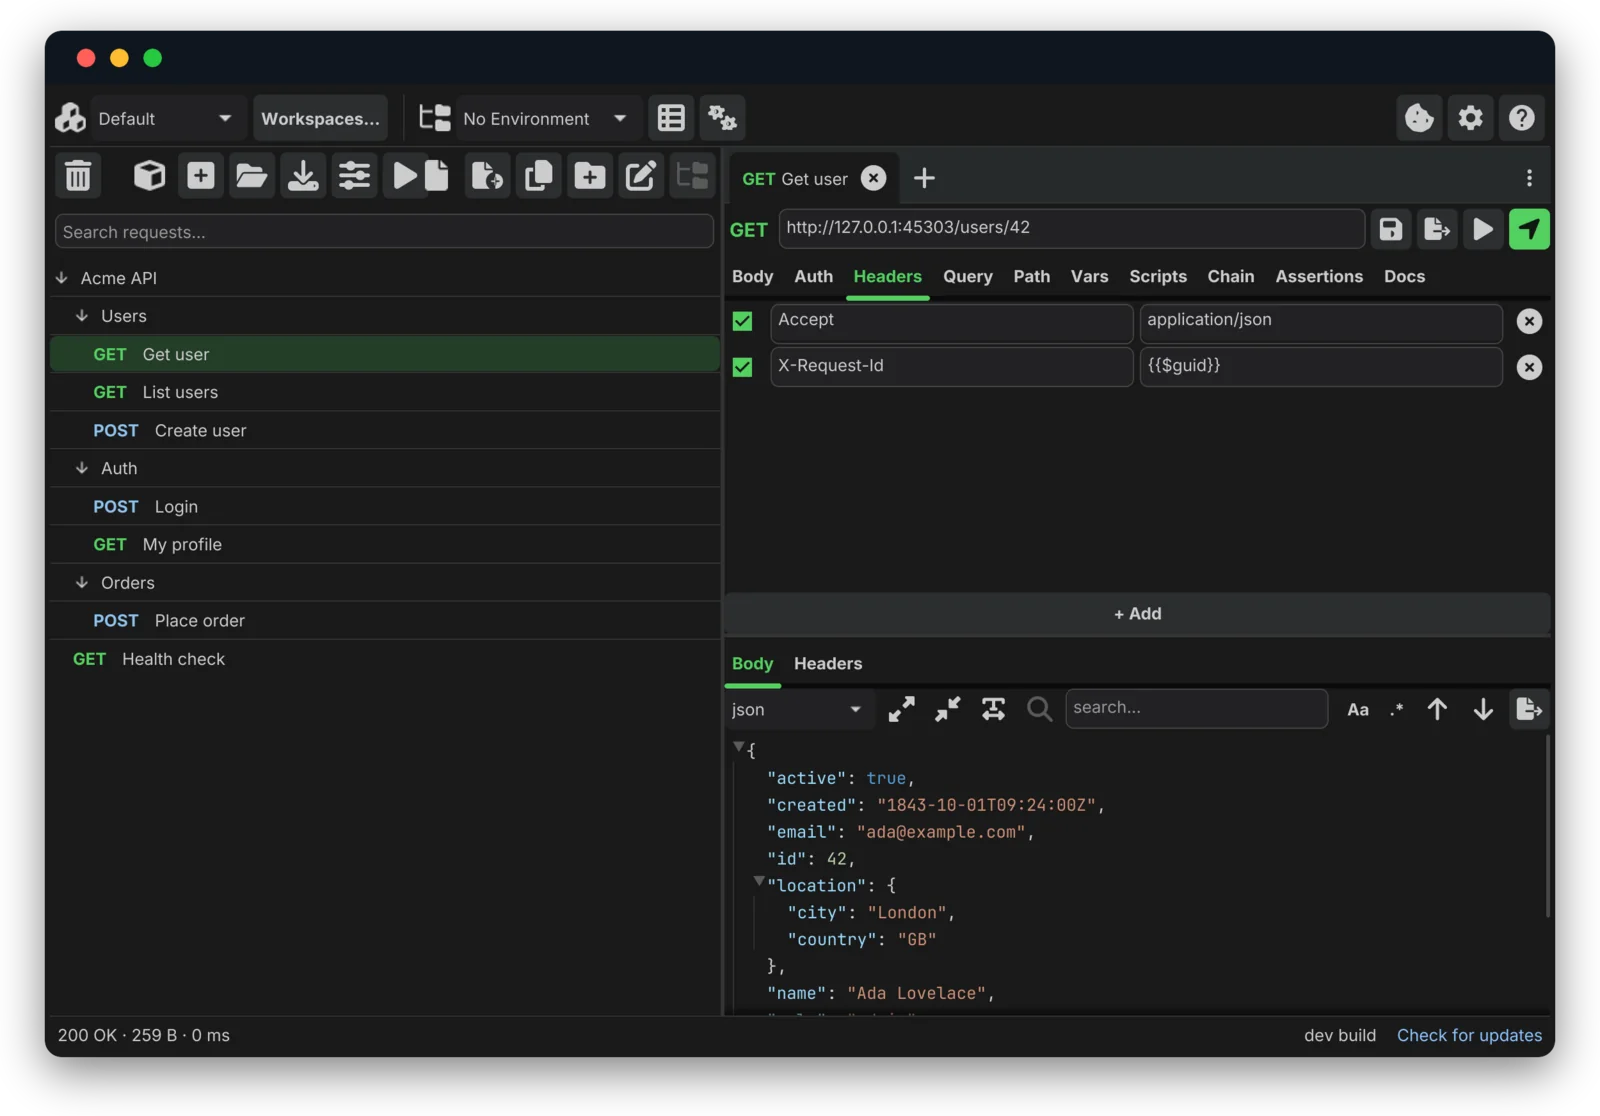Click the open folder icon in request toolbar
This screenshot has height=1116, width=1600.
coord(252,176)
